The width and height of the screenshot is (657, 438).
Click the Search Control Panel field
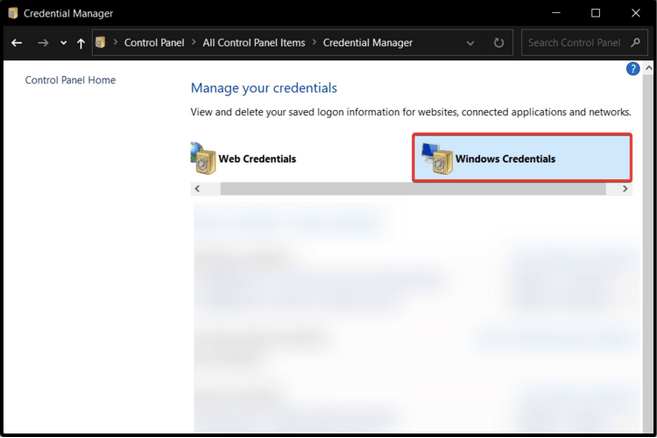[586, 43]
